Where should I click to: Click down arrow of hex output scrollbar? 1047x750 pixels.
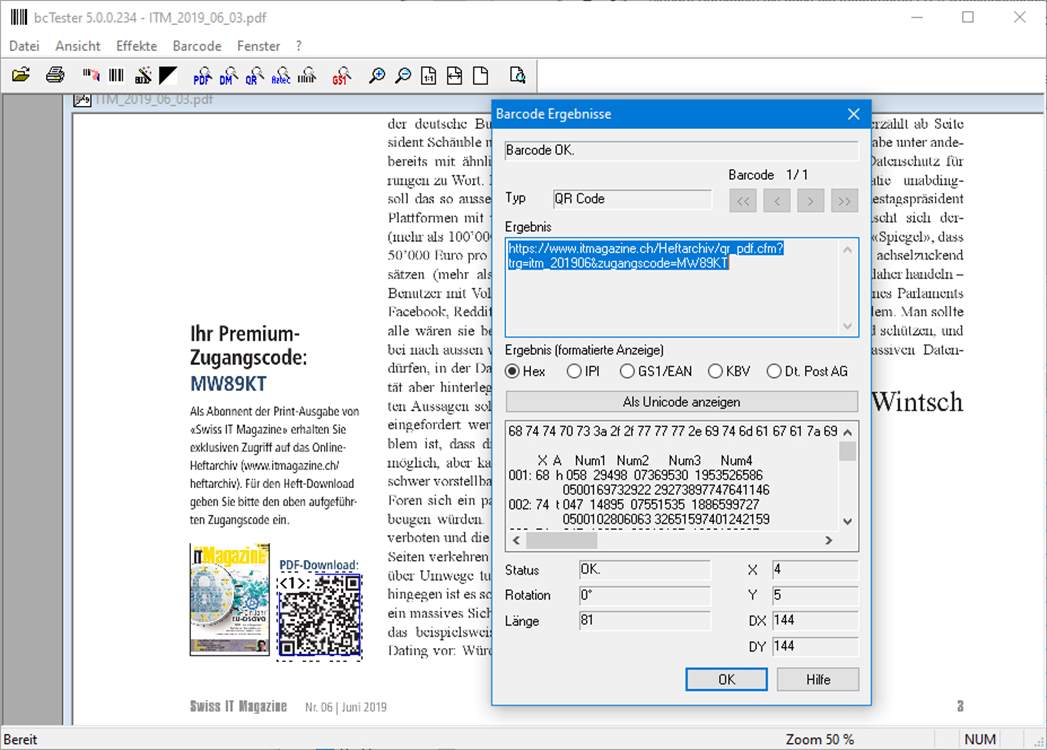847,522
